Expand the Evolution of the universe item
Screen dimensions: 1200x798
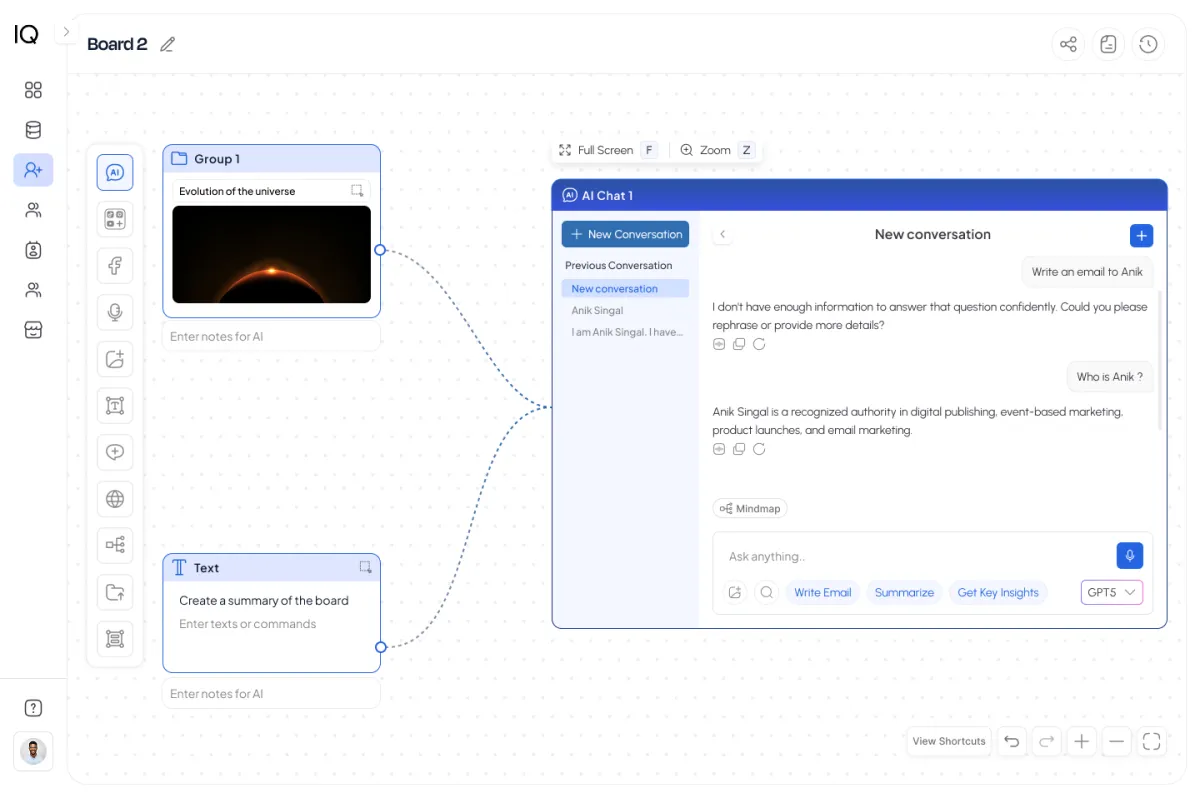[357, 191]
